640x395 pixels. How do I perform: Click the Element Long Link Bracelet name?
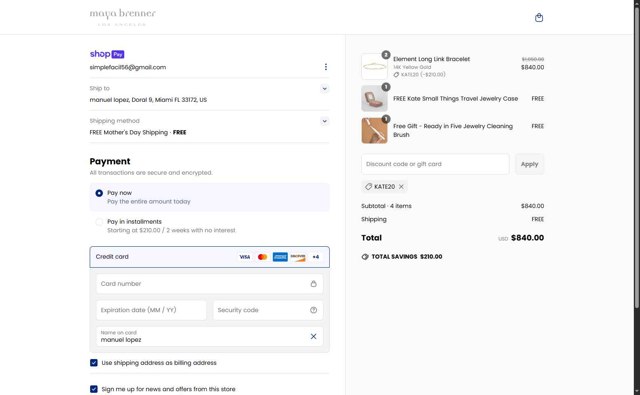pos(431,59)
